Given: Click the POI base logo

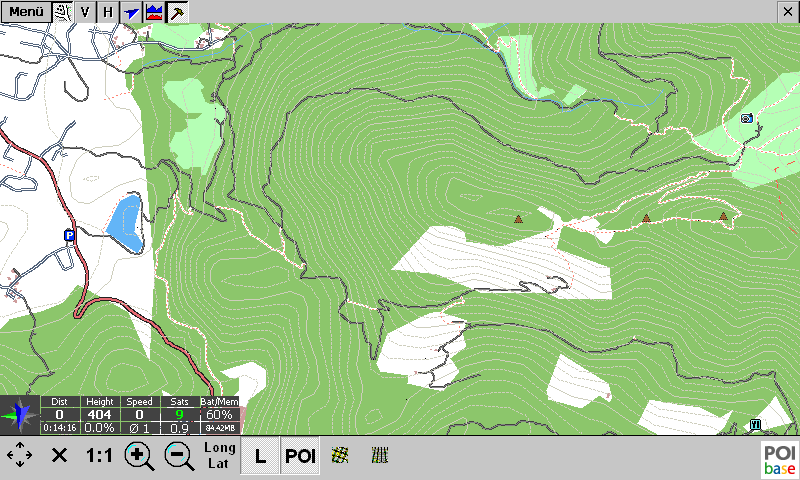Looking at the screenshot, I should click(779, 458).
